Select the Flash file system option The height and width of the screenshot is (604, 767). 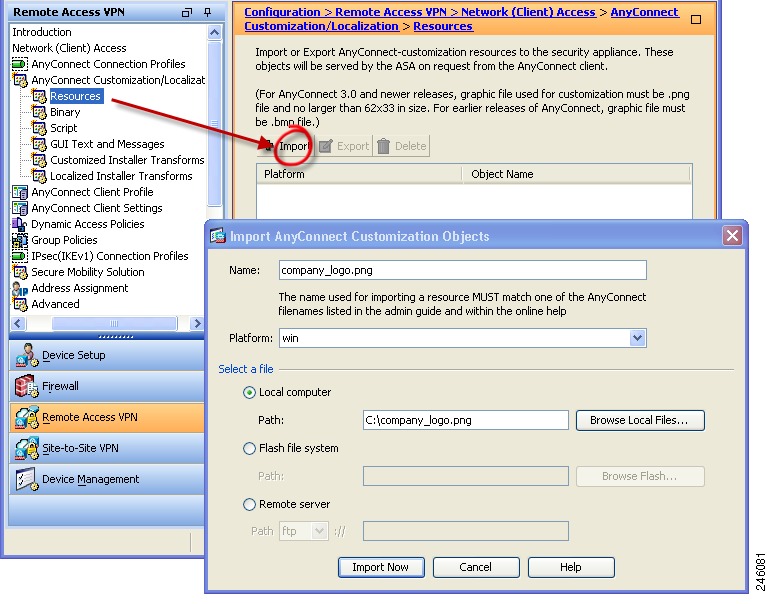tap(249, 448)
